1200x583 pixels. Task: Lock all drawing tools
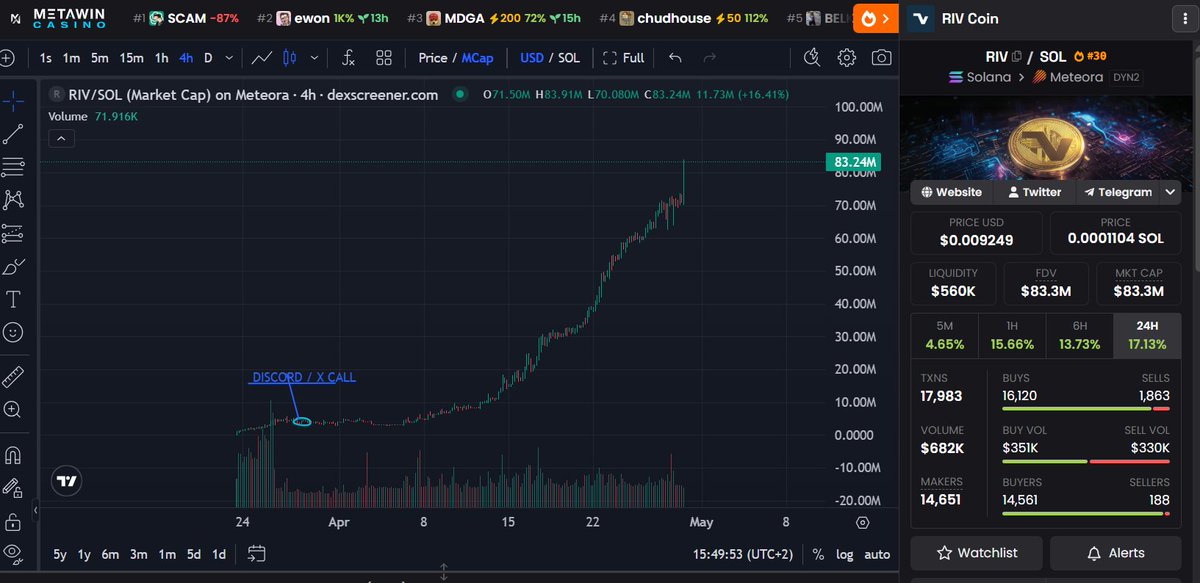[13, 521]
